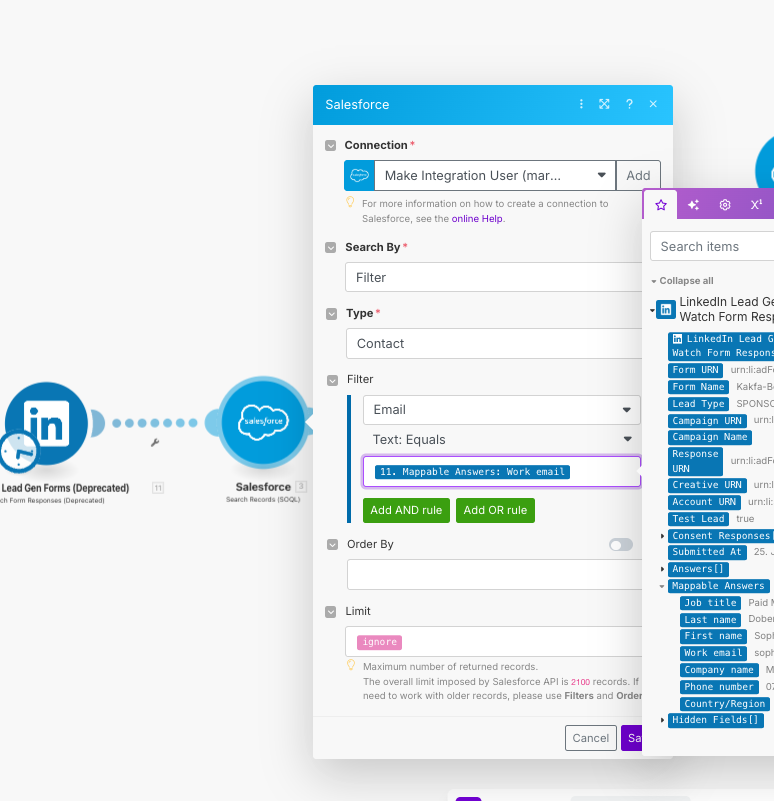Viewport: 774px width, 801px height.
Task: Collapse the Mappable Answers collection
Action: (662, 586)
